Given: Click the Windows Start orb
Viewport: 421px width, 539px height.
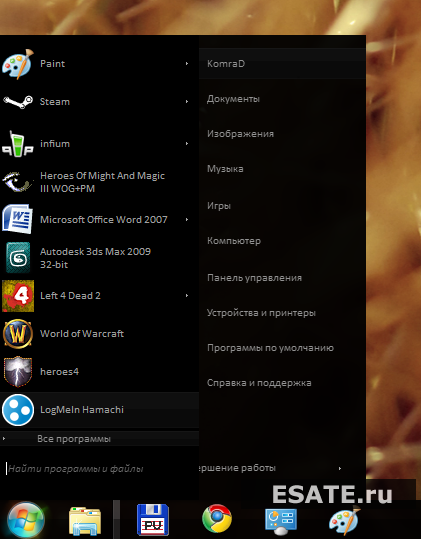Looking at the screenshot, I should point(26,520).
